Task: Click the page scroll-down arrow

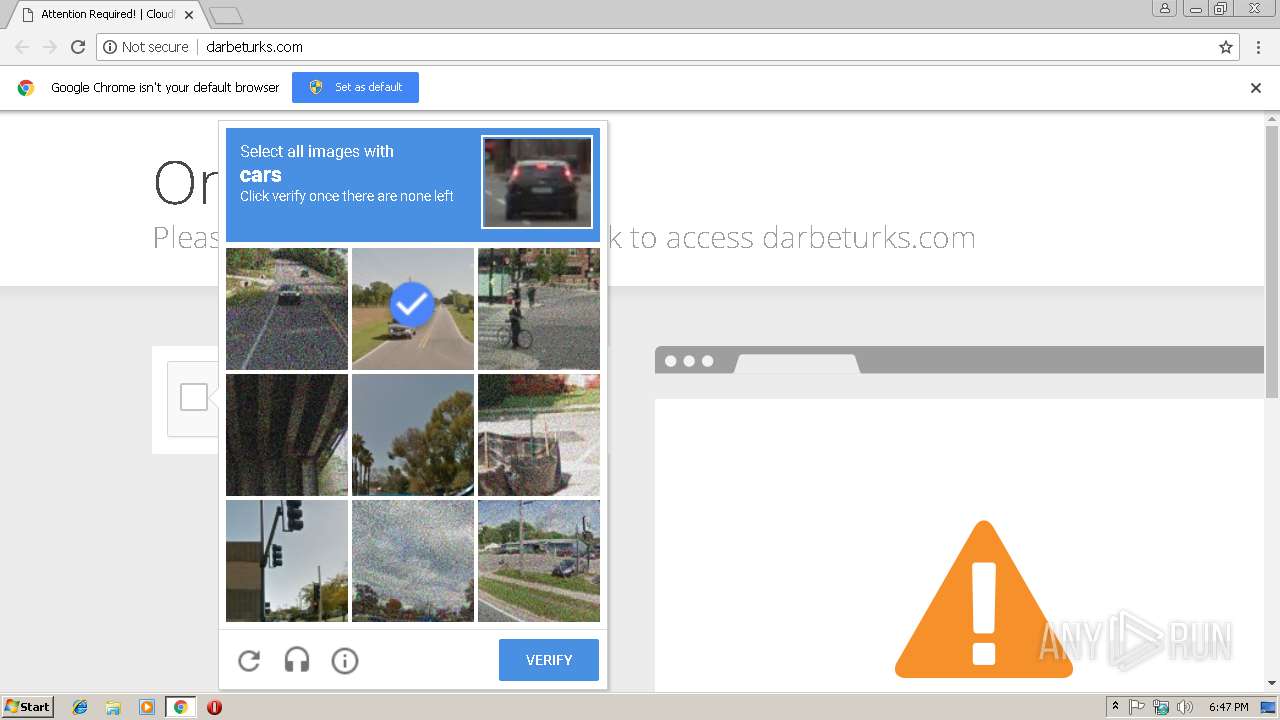Action: [1272, 684]
